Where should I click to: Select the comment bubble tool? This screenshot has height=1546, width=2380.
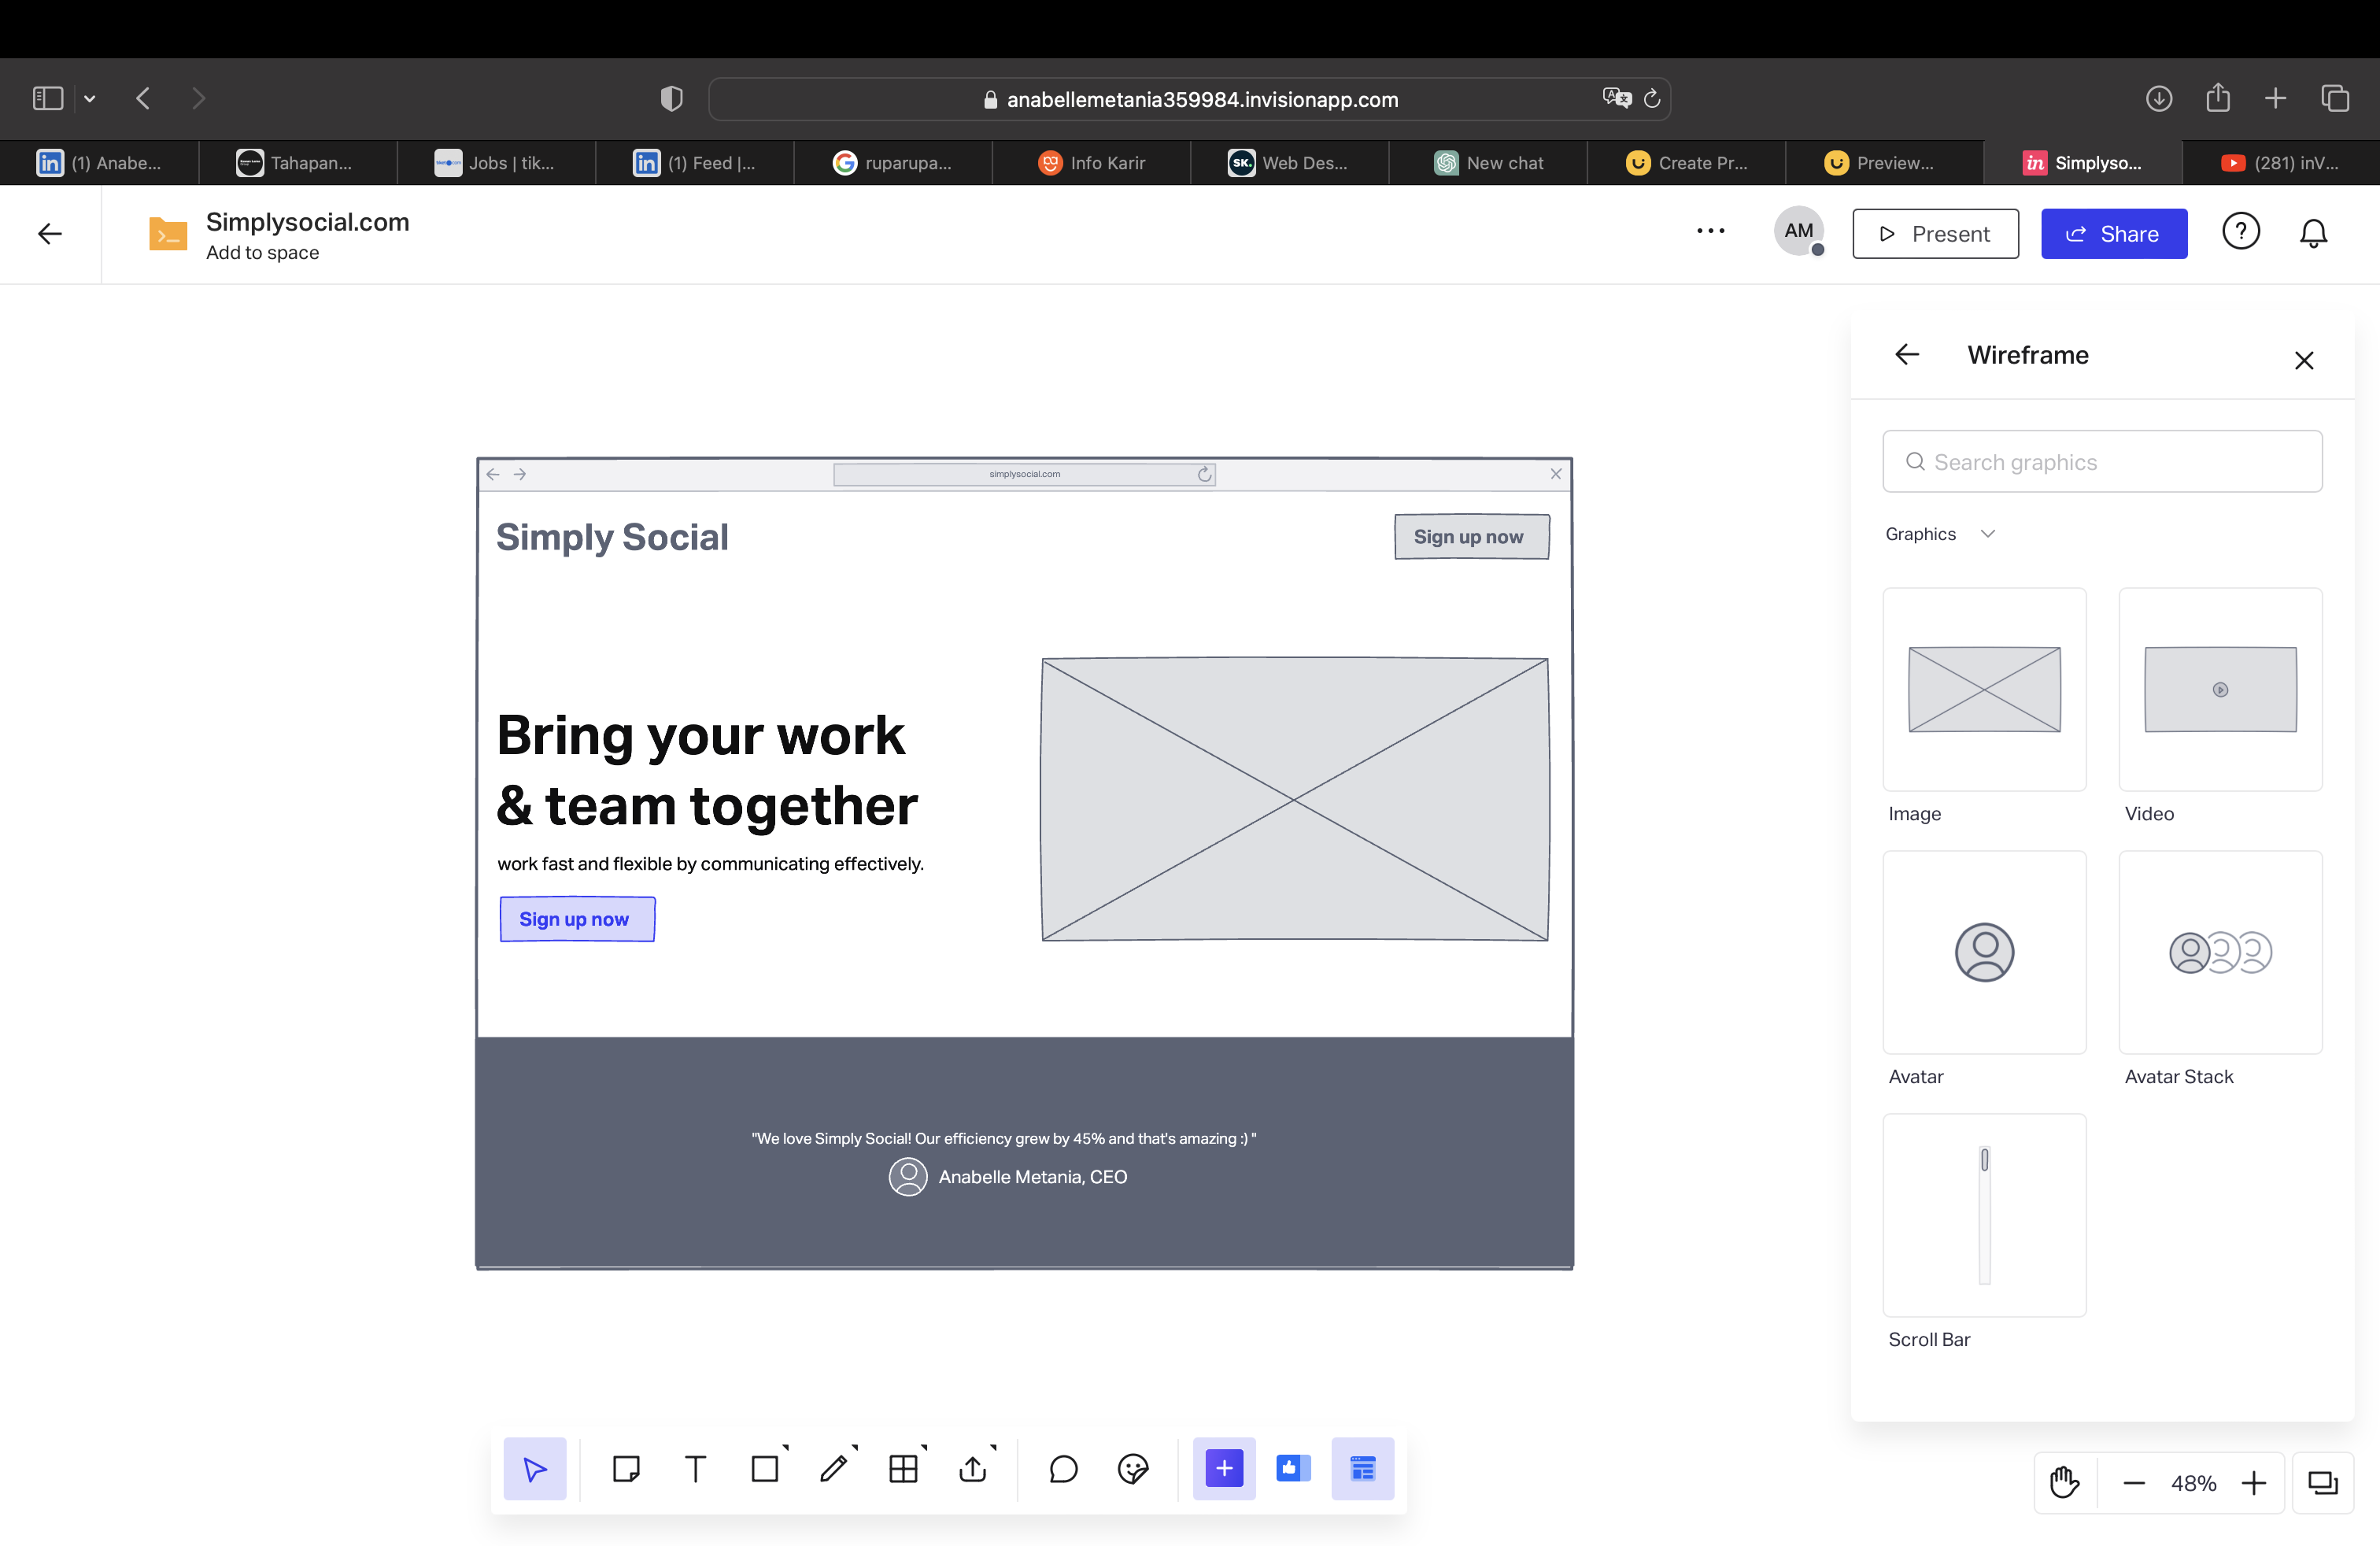(x=1063, y=1468)
